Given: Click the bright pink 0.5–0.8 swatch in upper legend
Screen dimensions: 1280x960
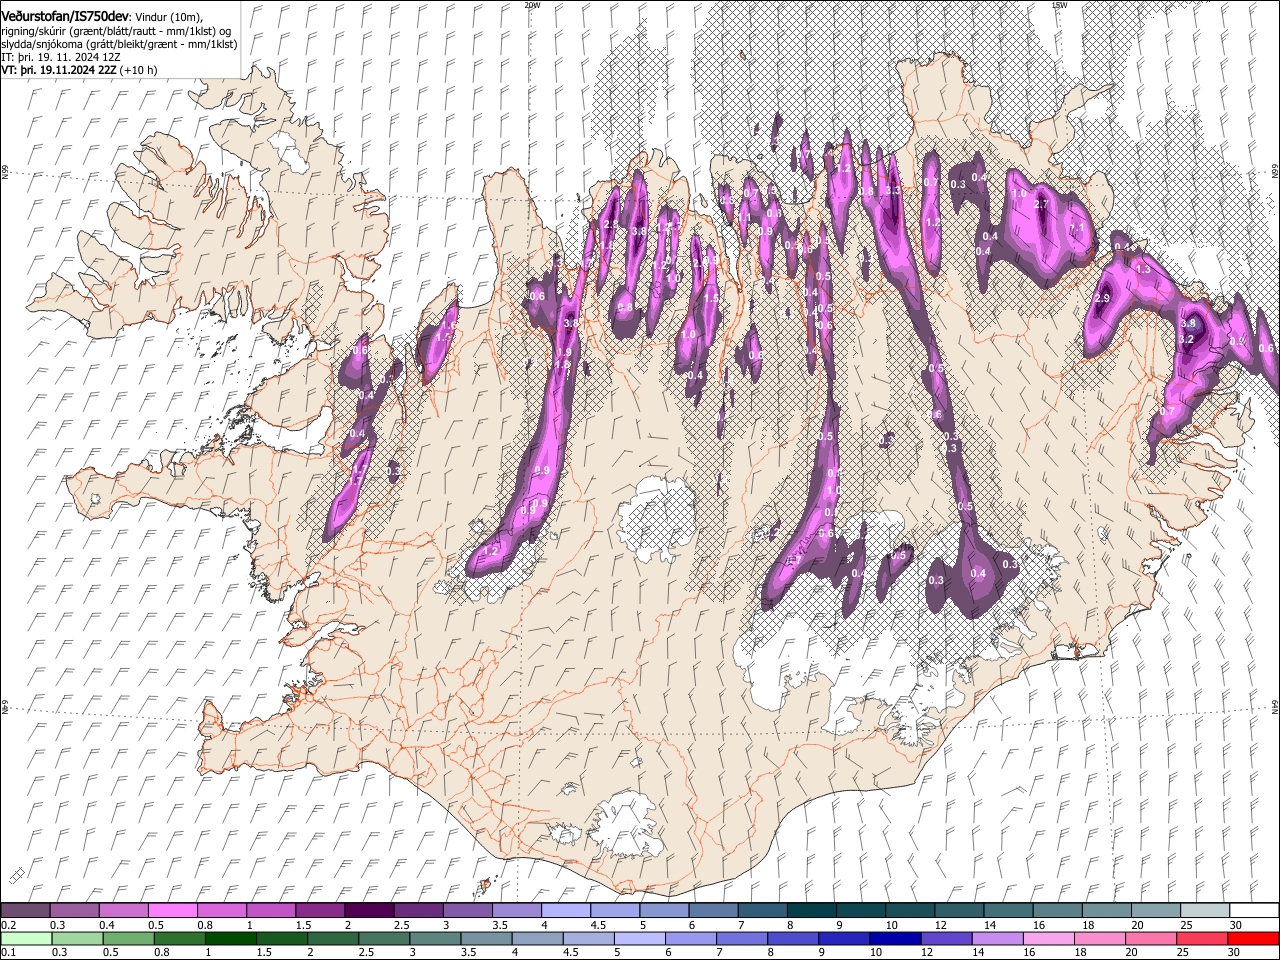Looking at the screenshot, I should [172, 911].
